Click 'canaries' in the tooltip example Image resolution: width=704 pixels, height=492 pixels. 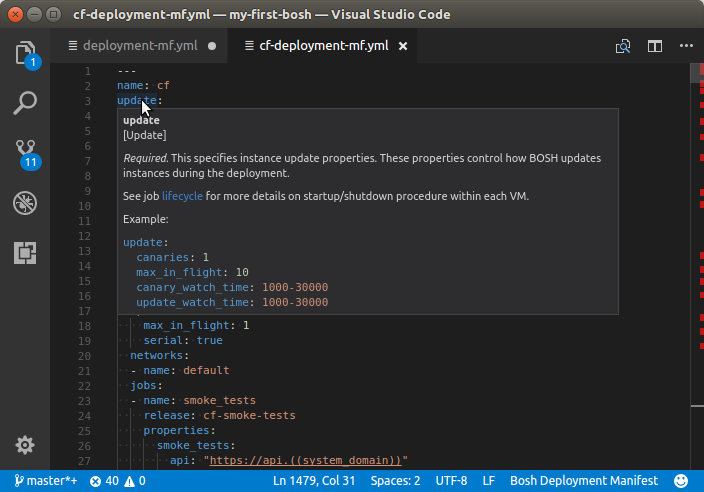point(163,257)
